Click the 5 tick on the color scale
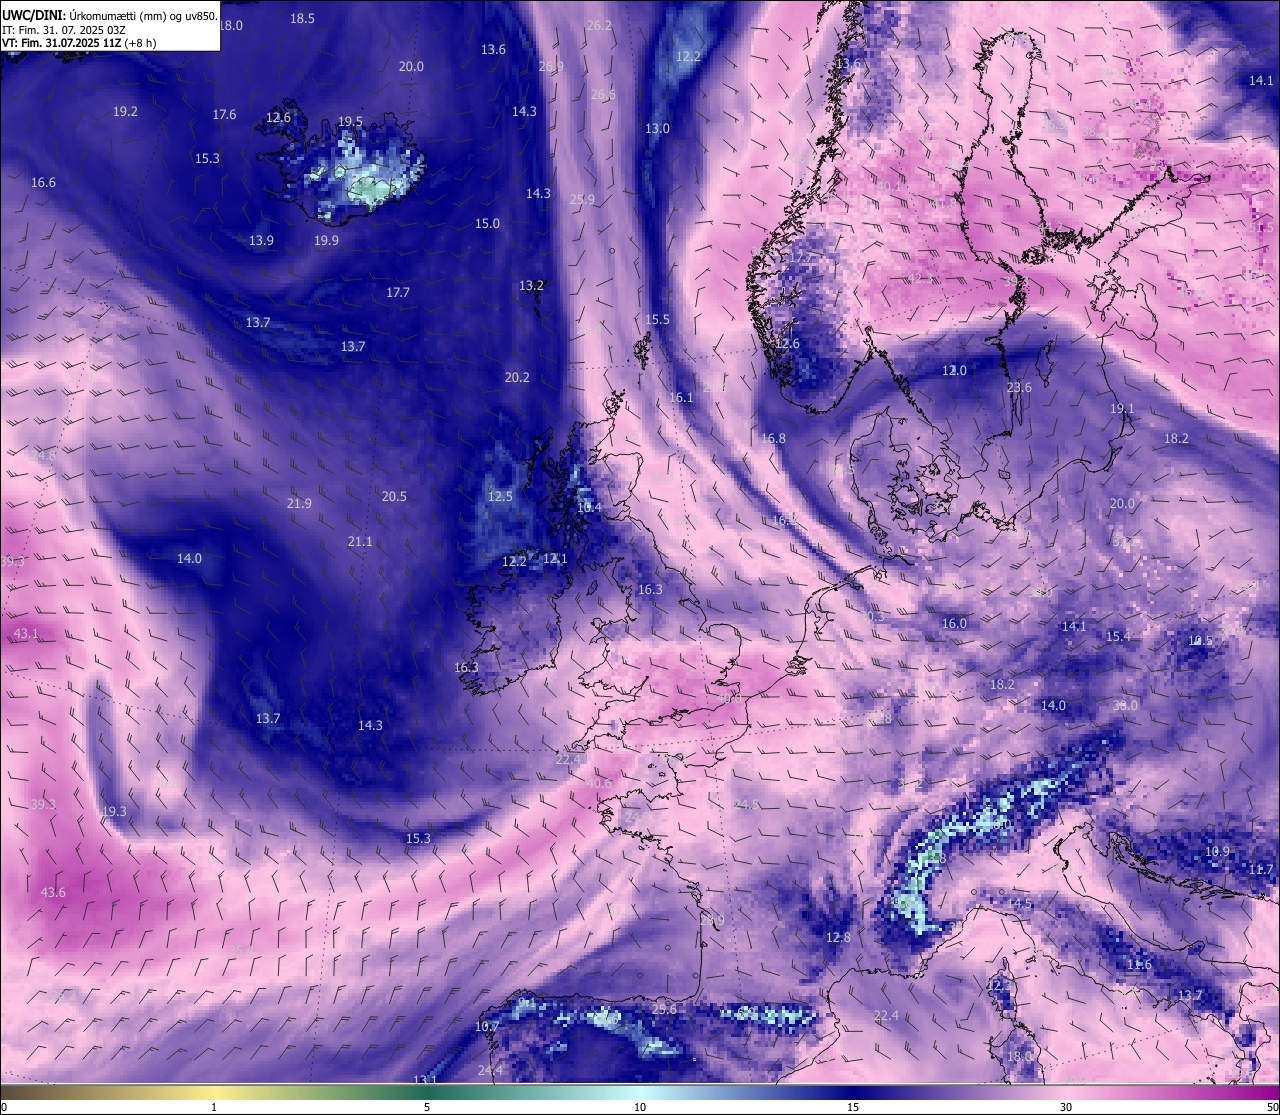This screenshot has height=1115, width=1280. tap(427, 1107)
